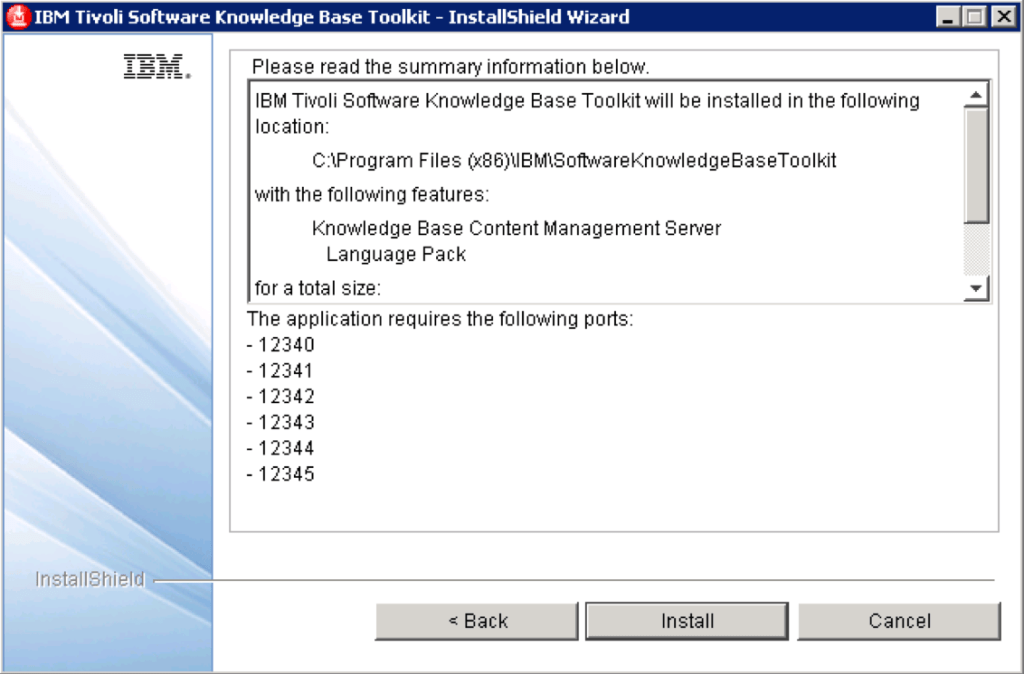Click the summary box scrollbar thumb
This screenshot has height=674, width=1024.
[976, 165]
